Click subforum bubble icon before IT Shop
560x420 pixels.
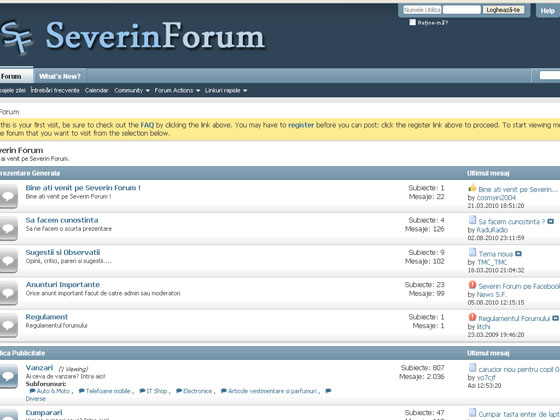[x=142, y=391]
